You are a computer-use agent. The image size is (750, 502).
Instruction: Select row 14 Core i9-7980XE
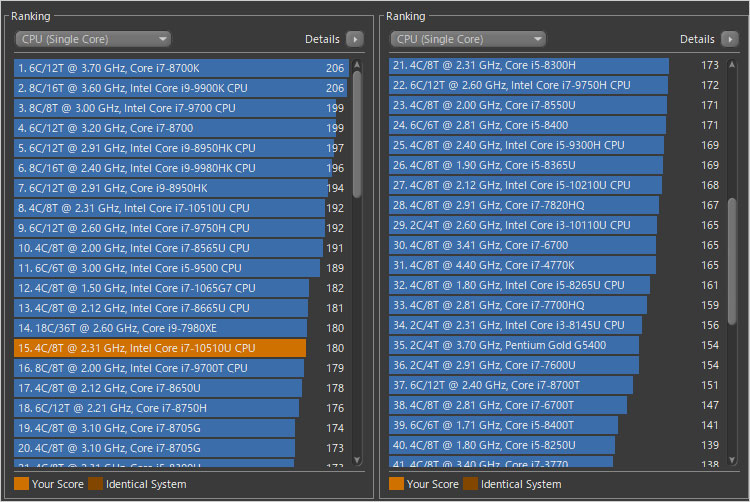click(181, 328)
